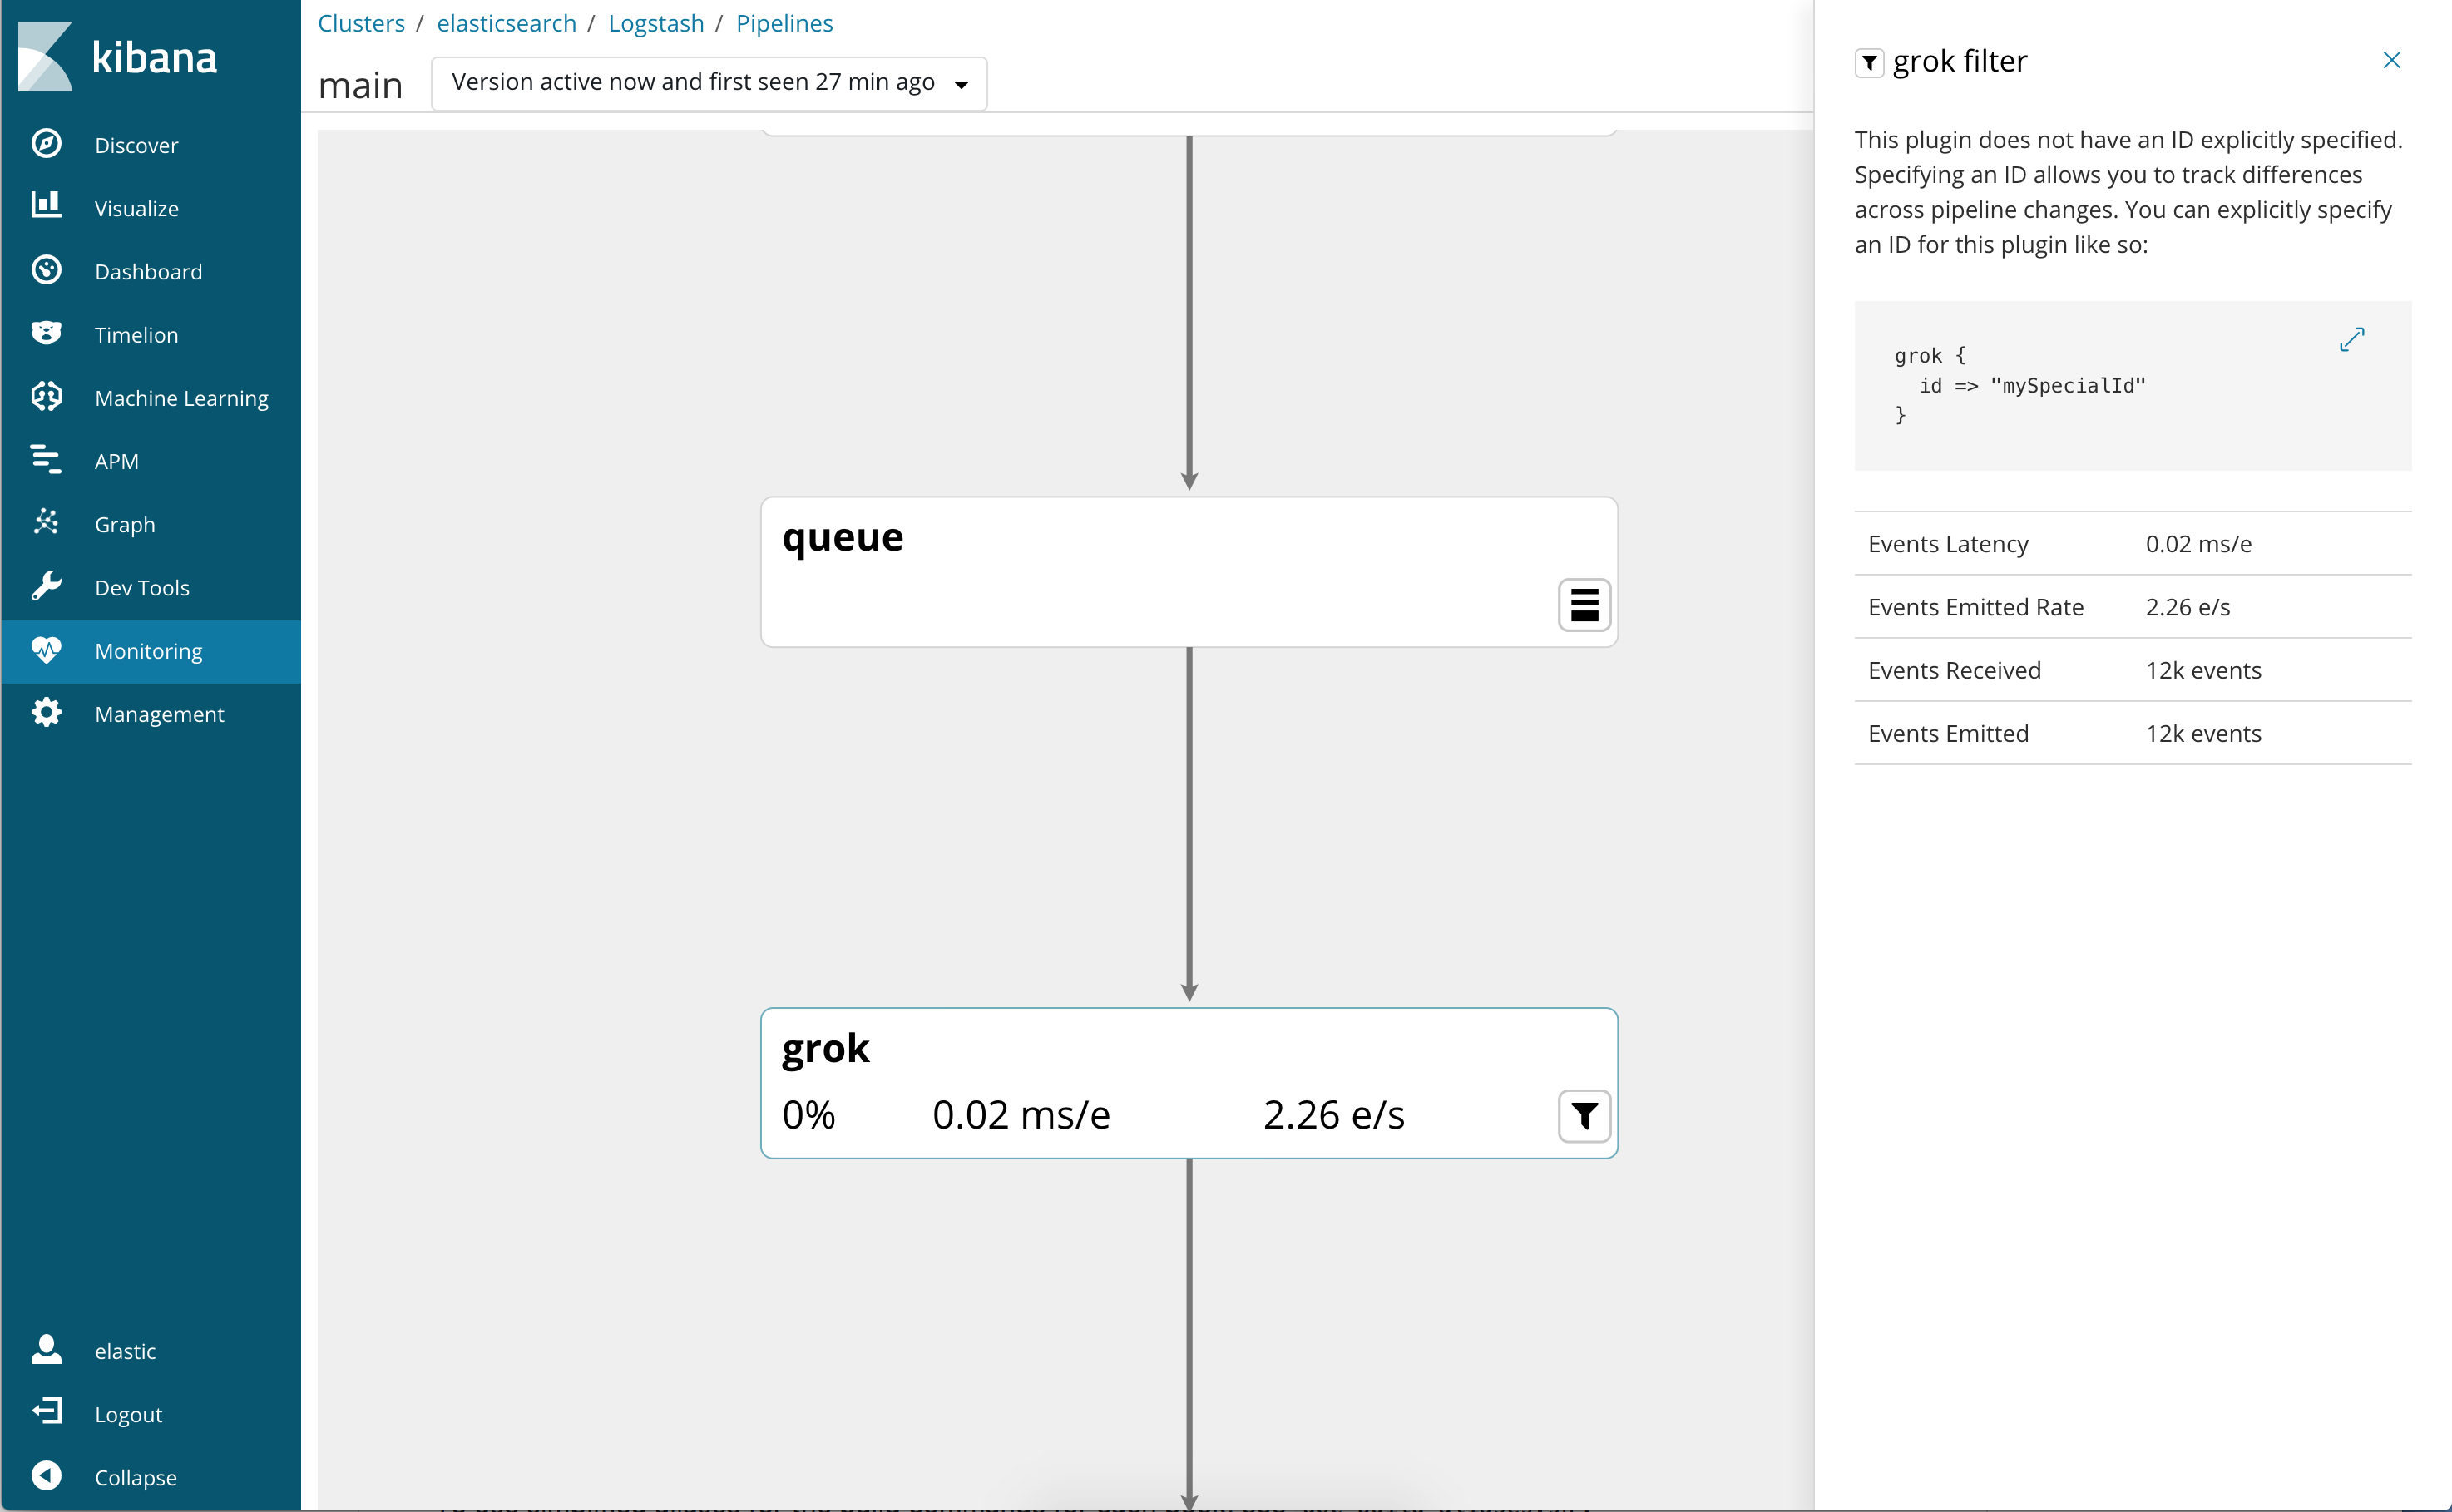Screen dimensions: 2452x1512
Task: Click the Timelion mask icon
Action: (x=46, y=333)
